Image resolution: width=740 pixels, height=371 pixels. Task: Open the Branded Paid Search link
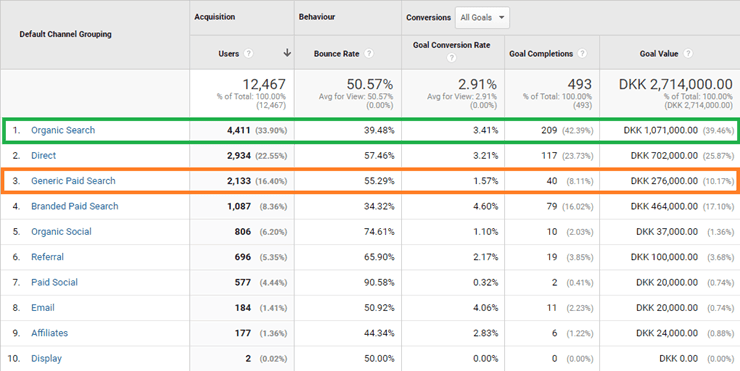(x=75, y=206)
